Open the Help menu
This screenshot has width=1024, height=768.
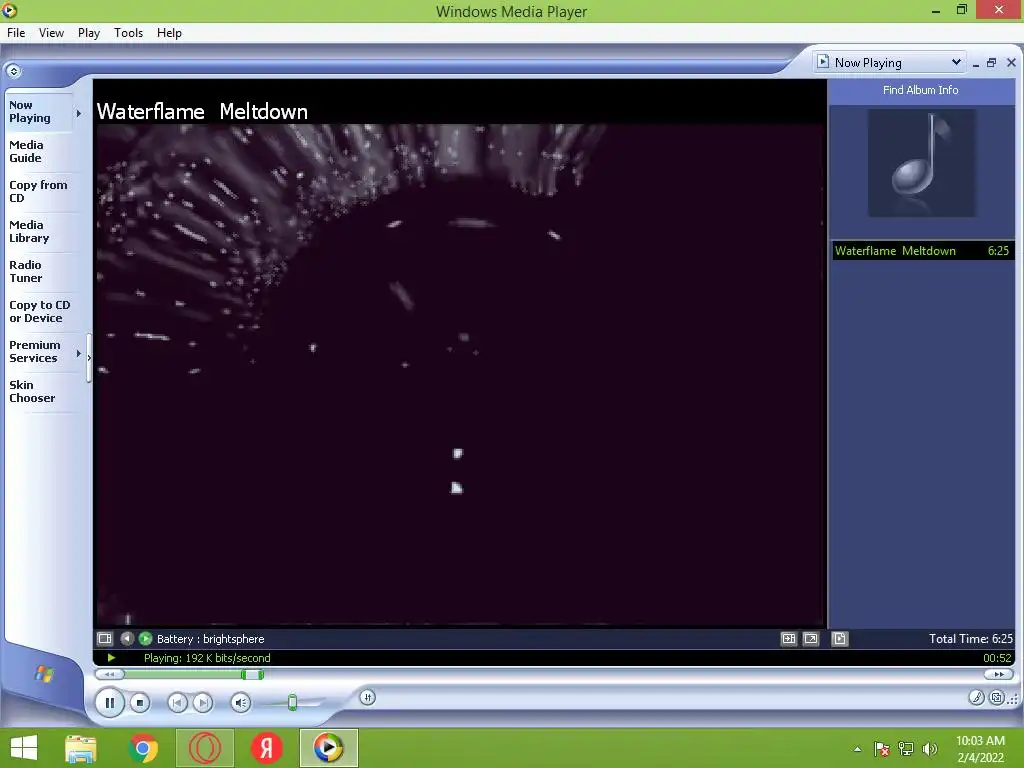(x=169, y=33)
